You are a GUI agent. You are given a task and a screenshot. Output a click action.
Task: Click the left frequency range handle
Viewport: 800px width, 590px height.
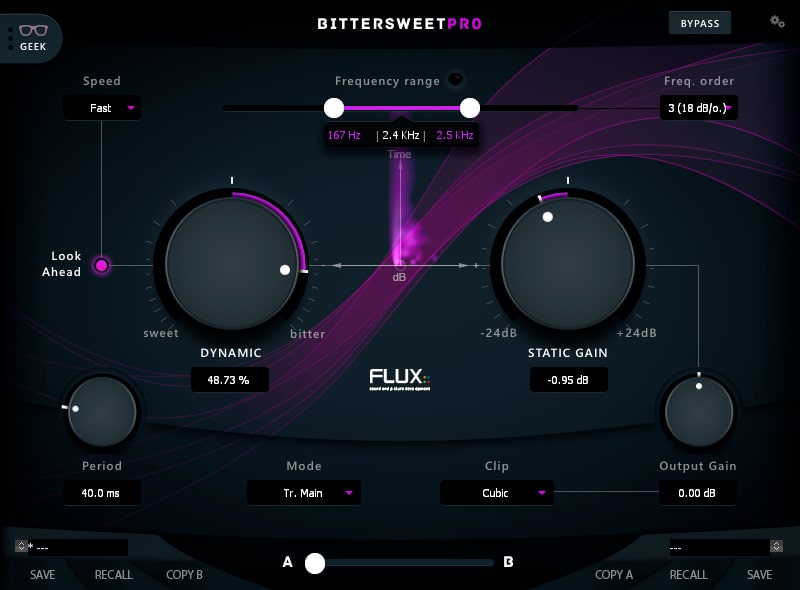[x=334, y=107]
